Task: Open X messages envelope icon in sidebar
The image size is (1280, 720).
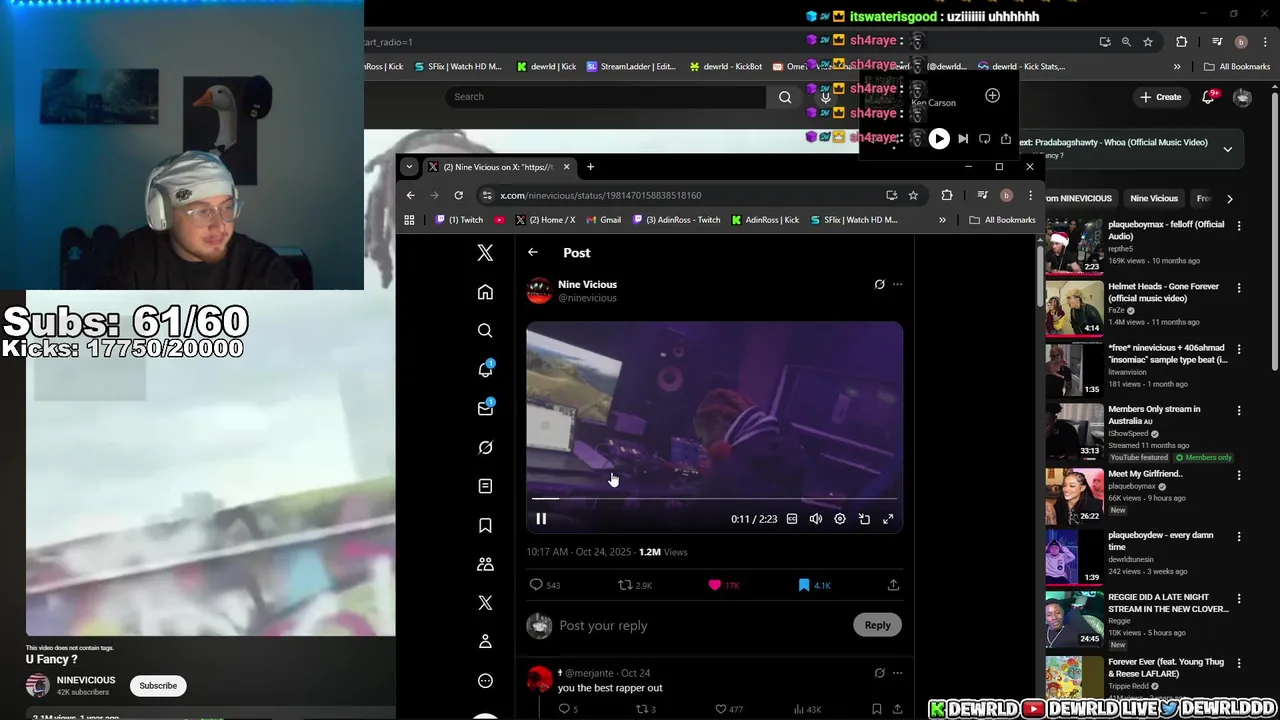Action: 485,408
